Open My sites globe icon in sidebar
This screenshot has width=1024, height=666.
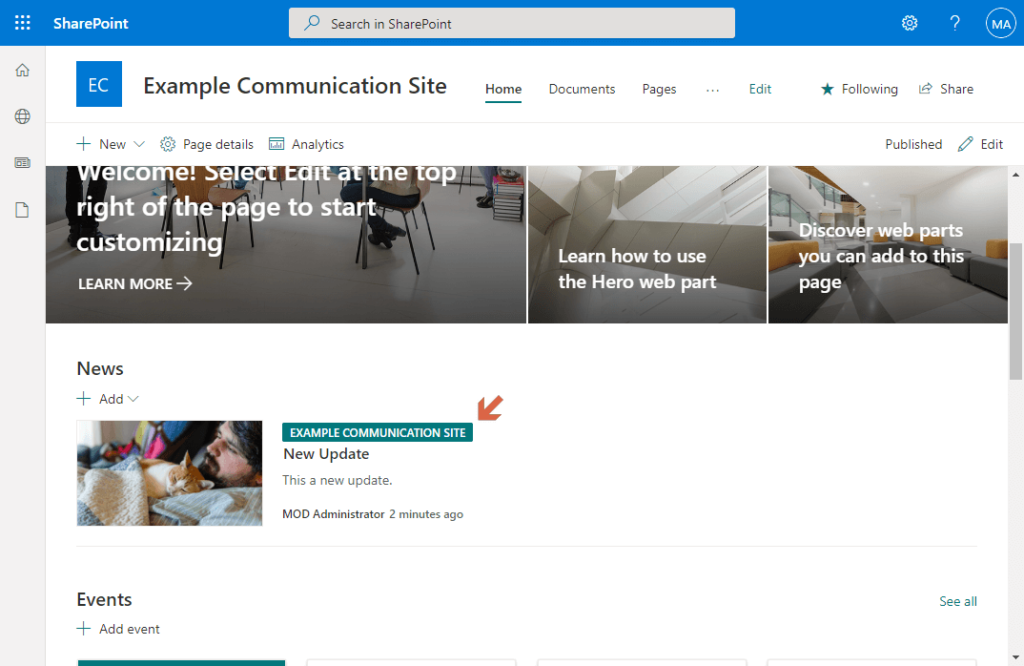coord(22,116)
